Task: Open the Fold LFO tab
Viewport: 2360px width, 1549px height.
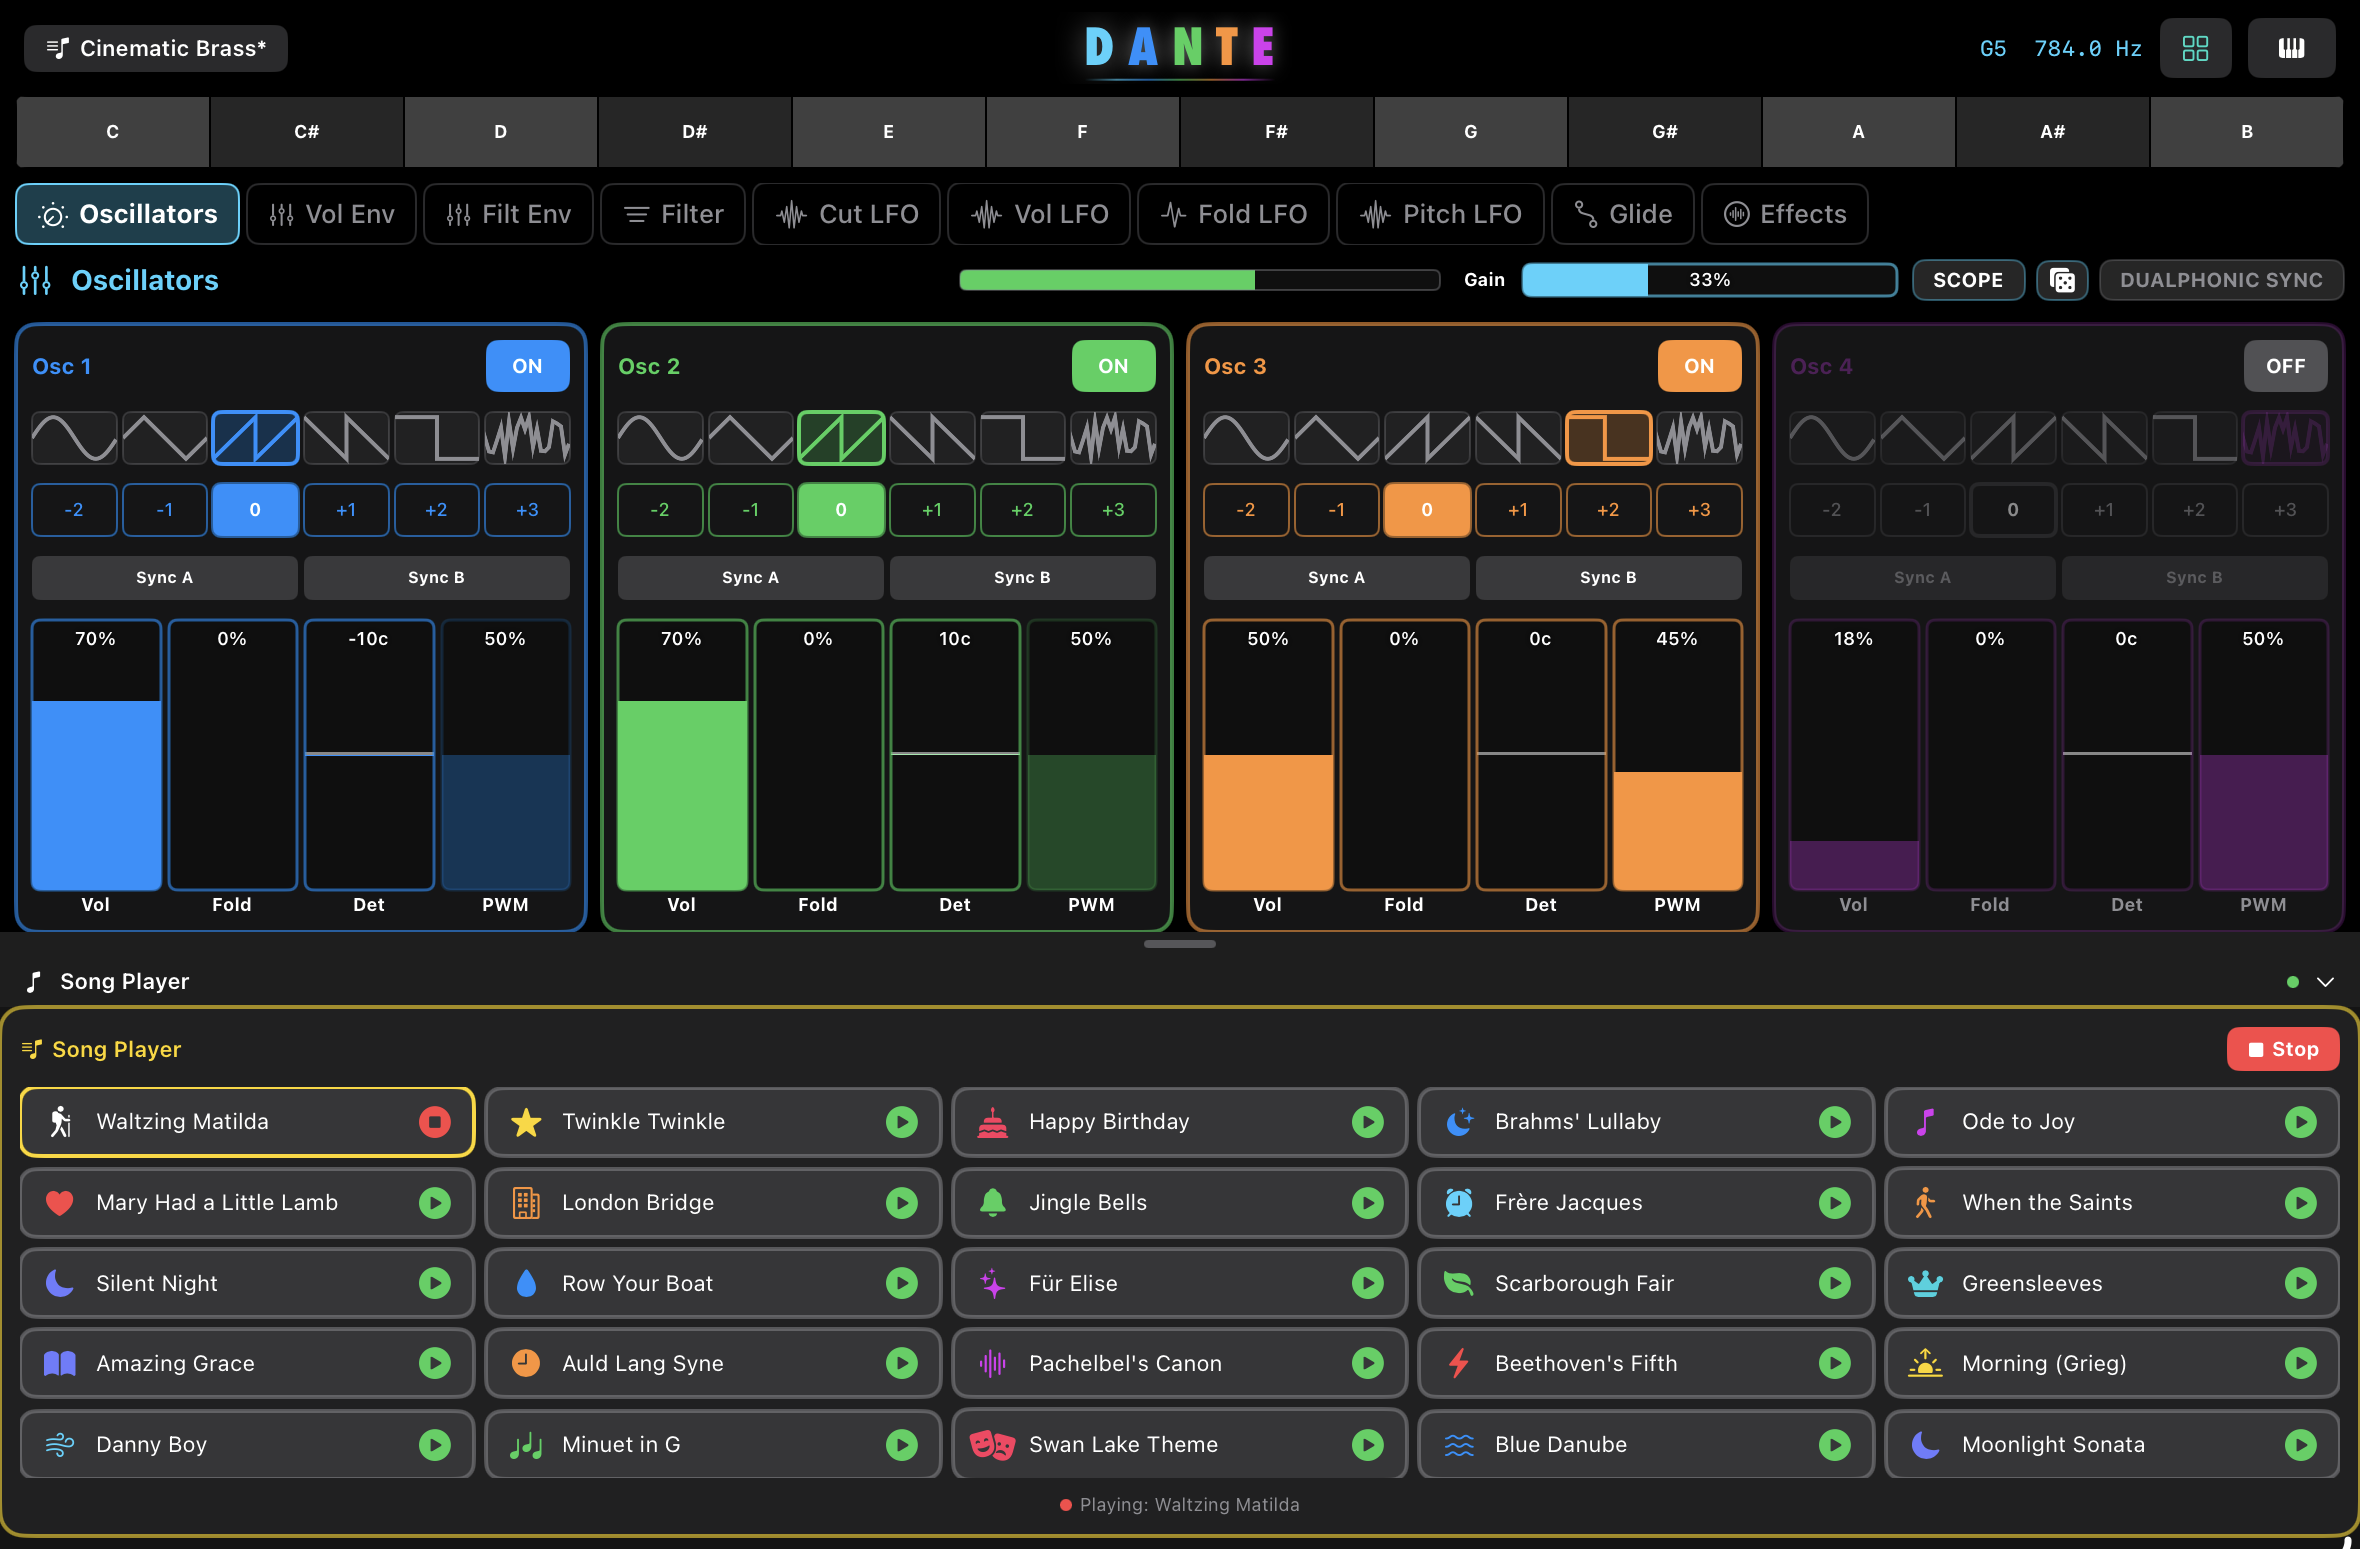Action: click(1233, 214)
